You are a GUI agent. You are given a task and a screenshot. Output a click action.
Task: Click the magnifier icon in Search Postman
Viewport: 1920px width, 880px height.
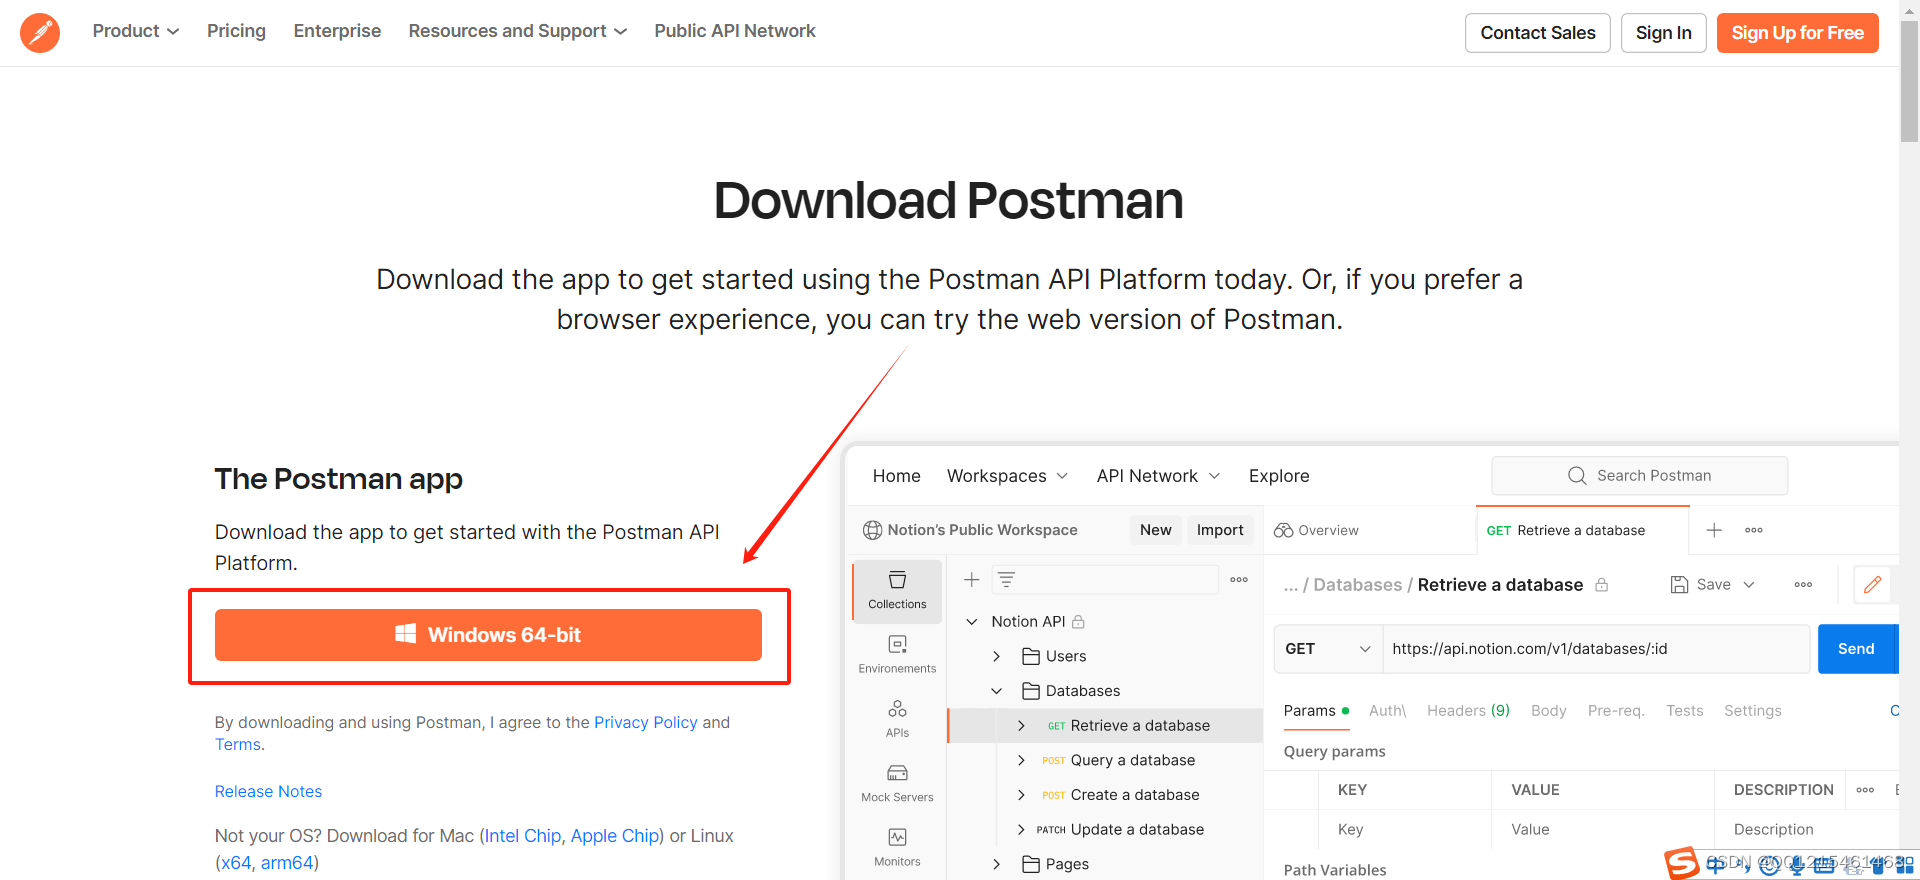coord(1577,476)
